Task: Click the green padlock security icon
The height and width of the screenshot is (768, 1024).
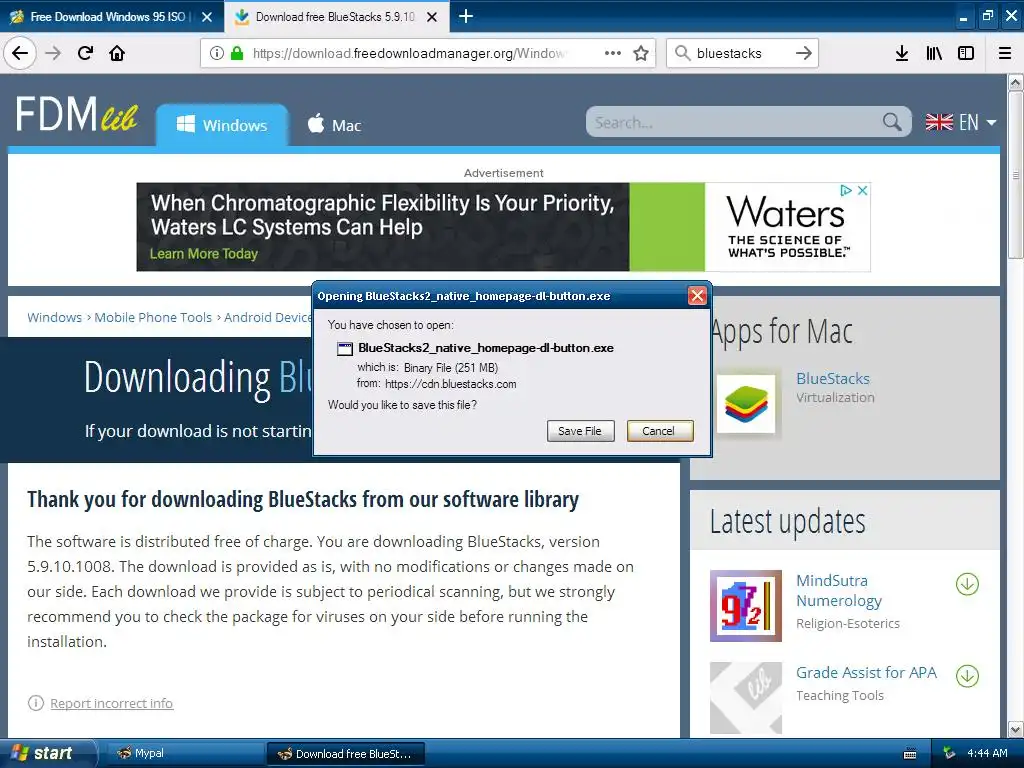Action: 236,53
